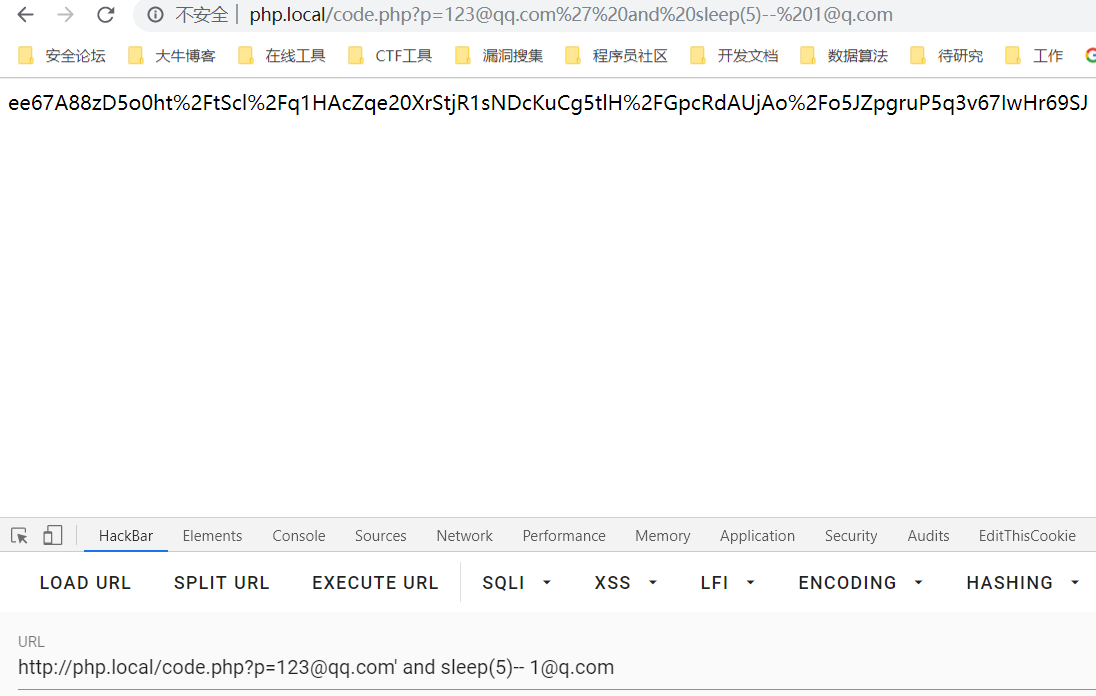
Task: Open the 在线工具 bookmark folder
Action: (x=283, y=56)
